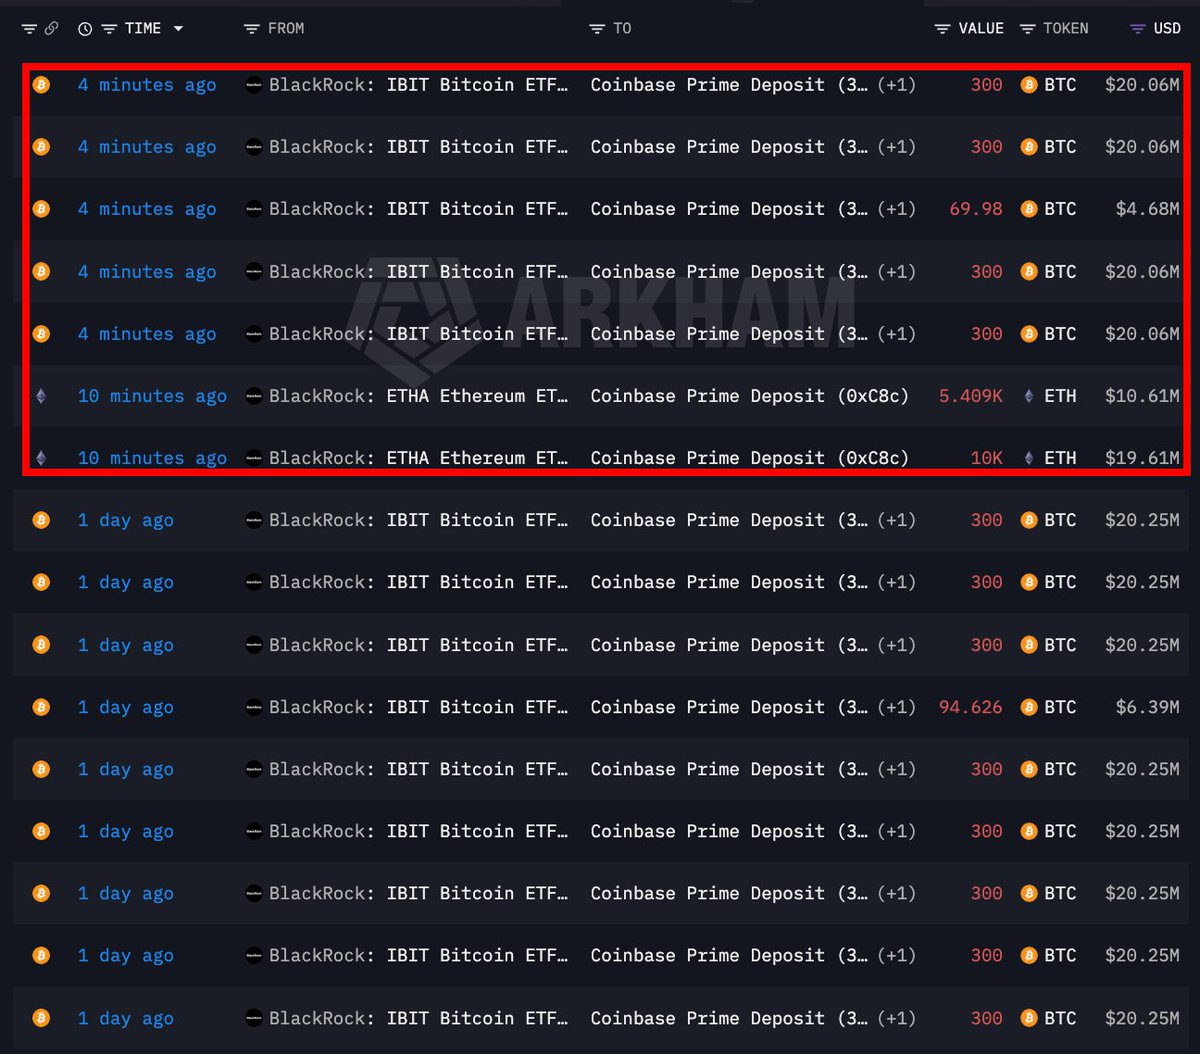The height and width of the screenshot is (1054, 1200).
Task: Click the filter icon on the TO column
Action: pyautogui.click(x=594, y=28)
